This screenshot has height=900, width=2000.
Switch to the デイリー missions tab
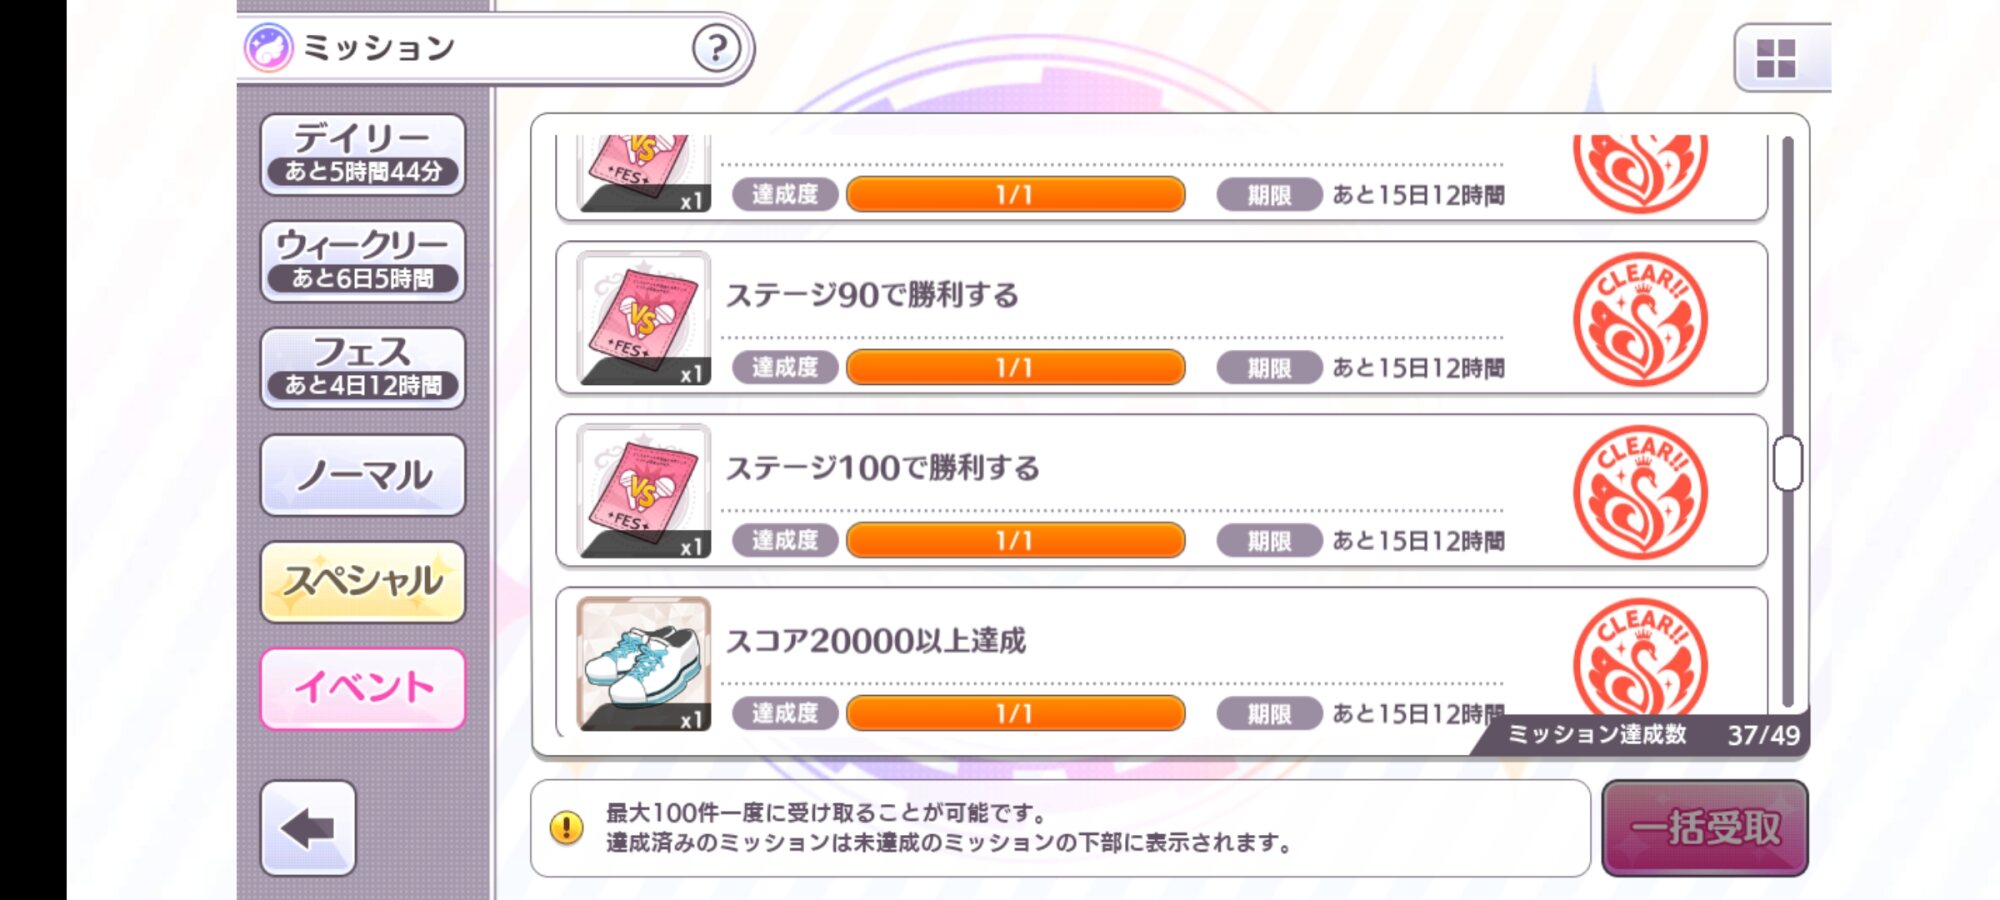[363, 154]
